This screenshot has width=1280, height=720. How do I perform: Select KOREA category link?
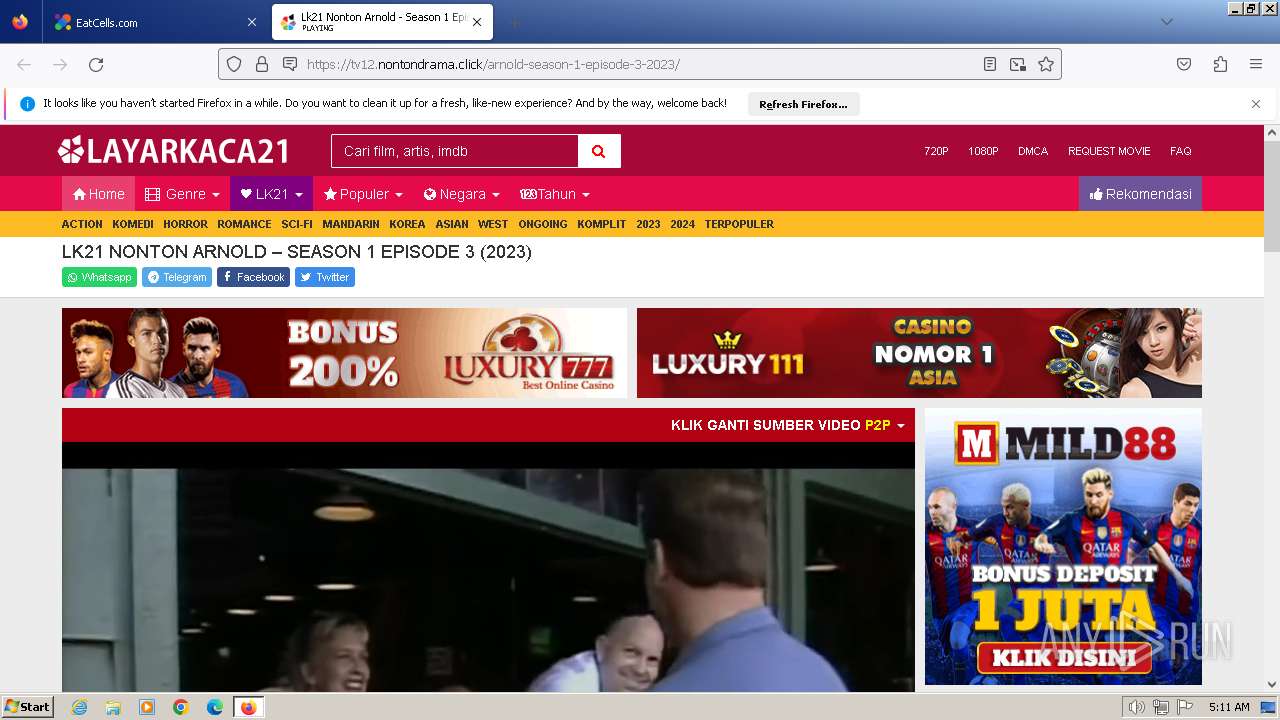click(407, 224)
